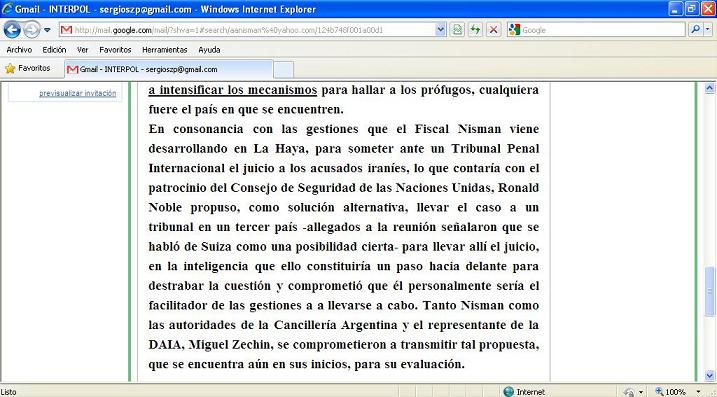Click the scrollbar down arrow

point(710,376)
